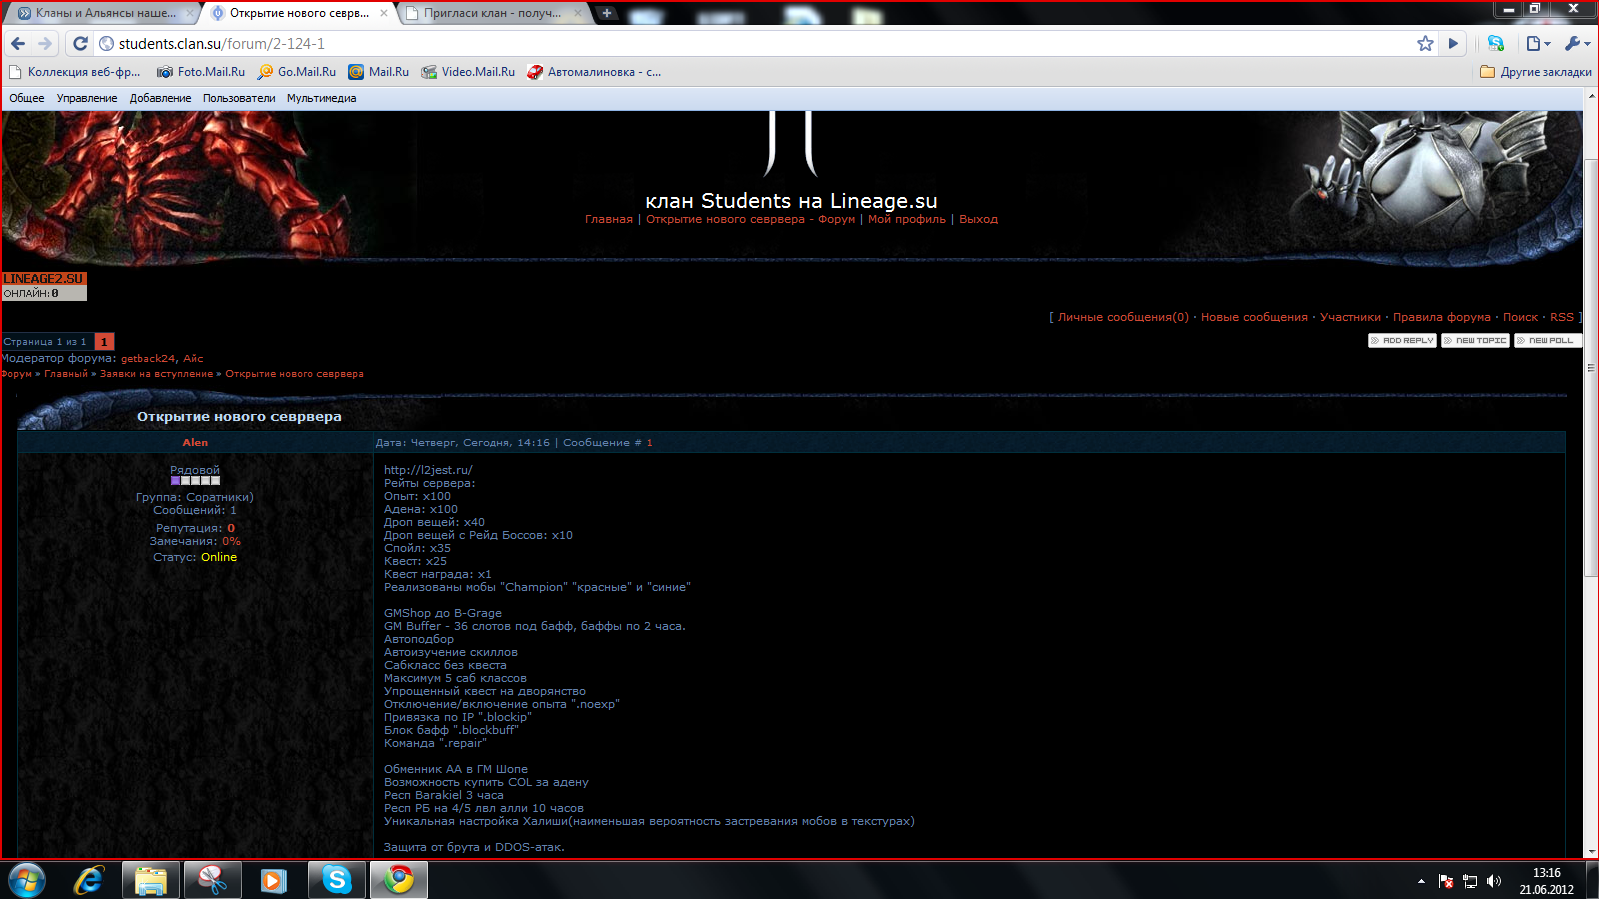Expand the 'Другие закладки' bookmarks folder
The height and width of the screenshot is (899, 1599).
pyautogui.click(x=1536, y=72)
